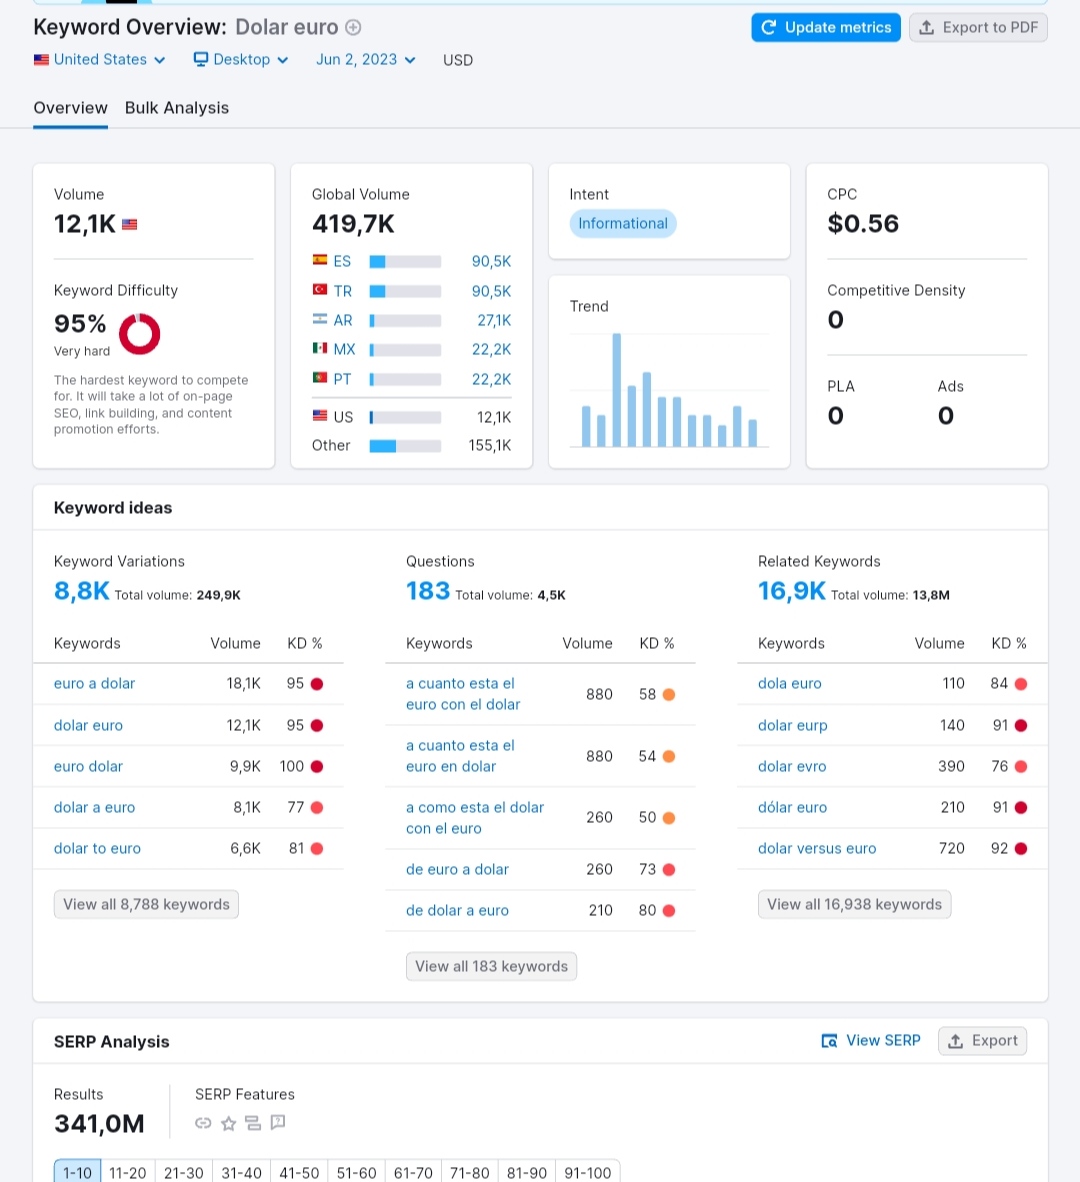Open 'a como esta el dolar con el euro'
Viewport: 1080px width, 1182px height.
coord(475,817)
